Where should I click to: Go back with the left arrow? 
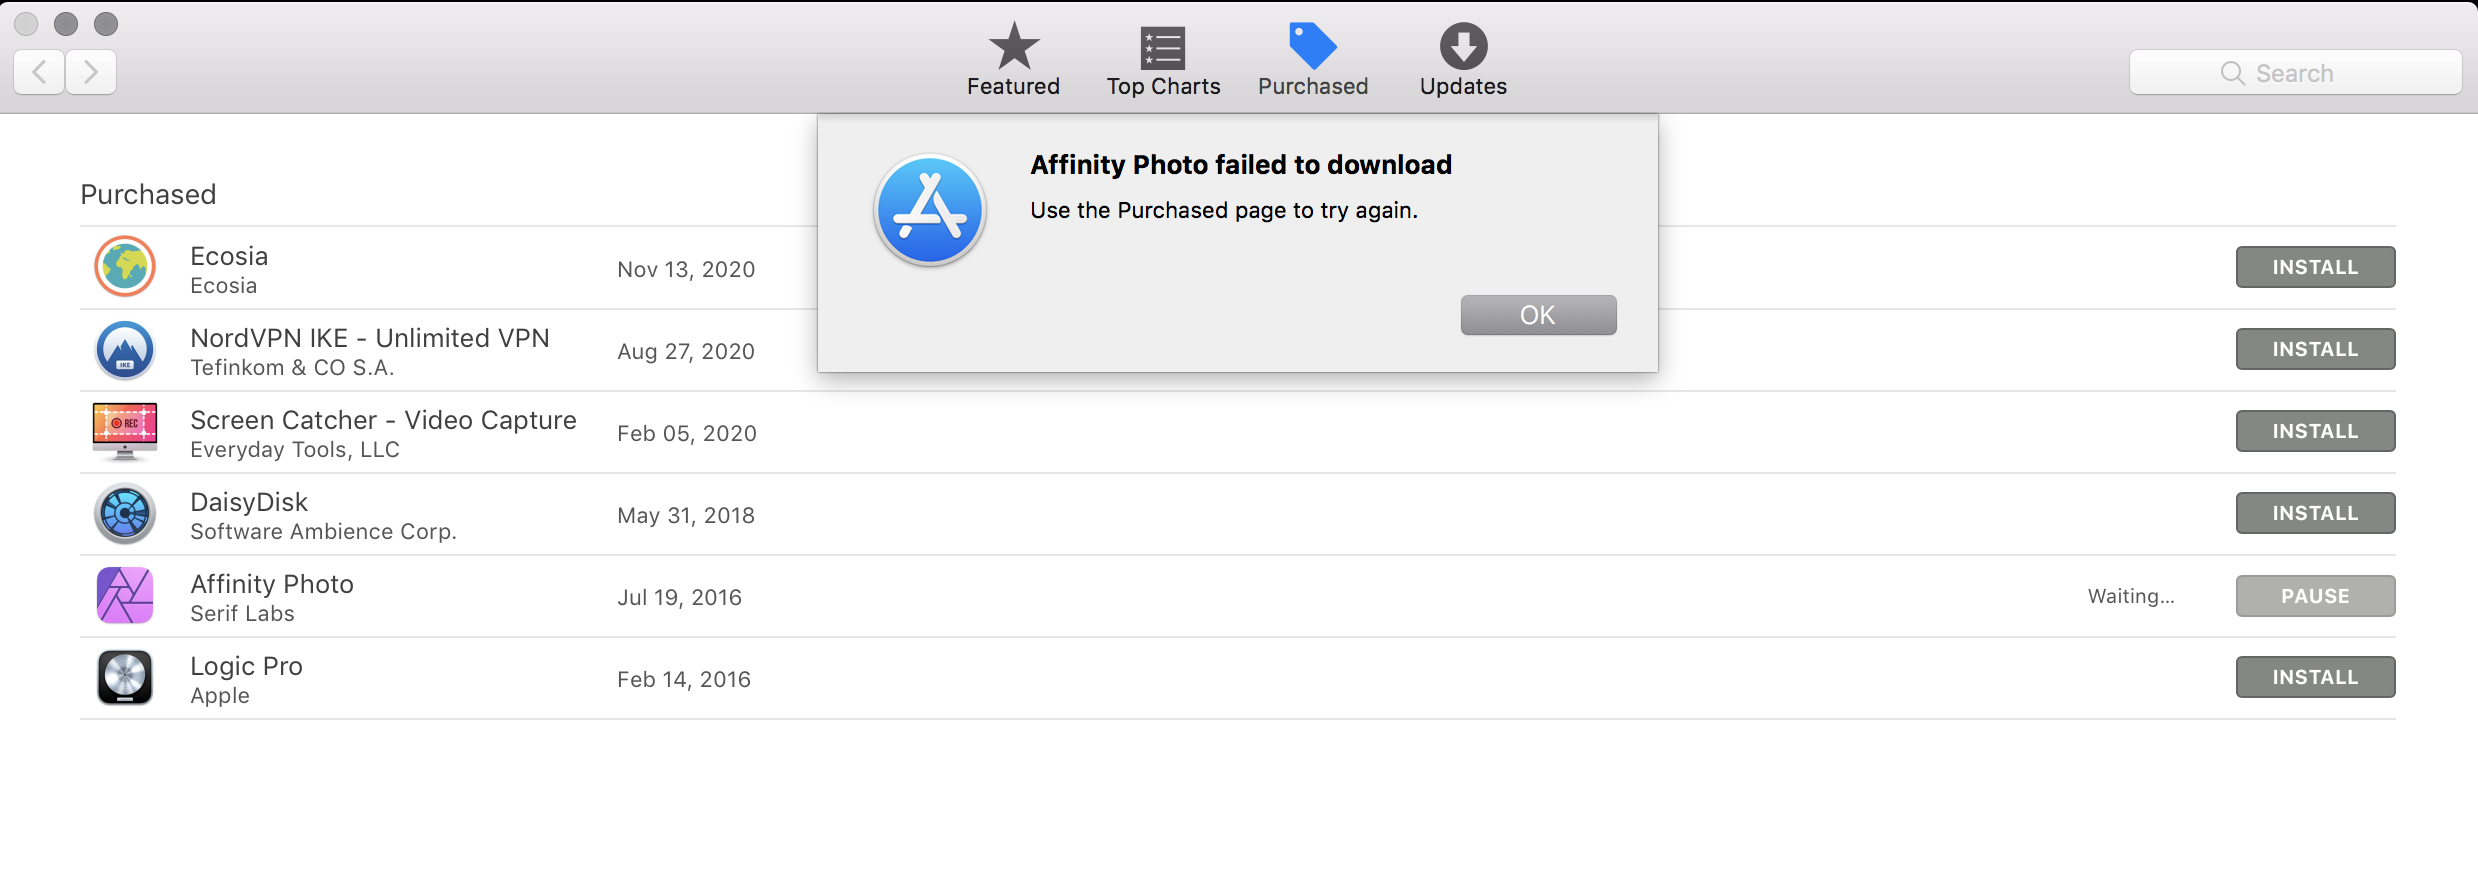(40, 72)
